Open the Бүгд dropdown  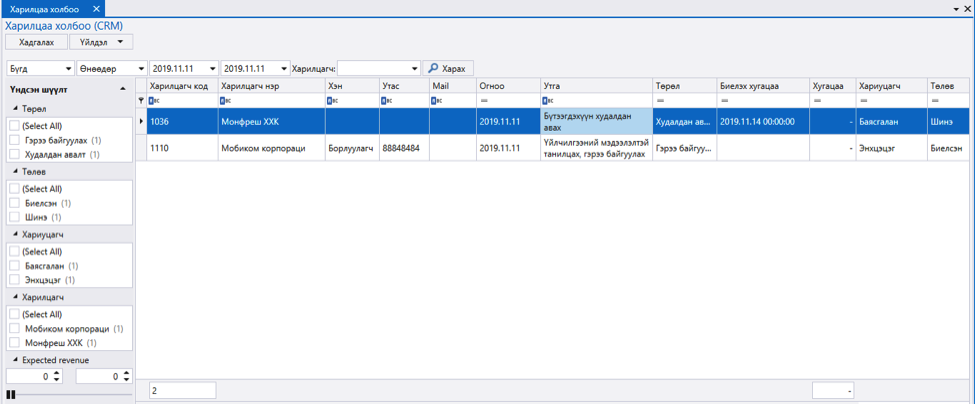coord(40,68)
